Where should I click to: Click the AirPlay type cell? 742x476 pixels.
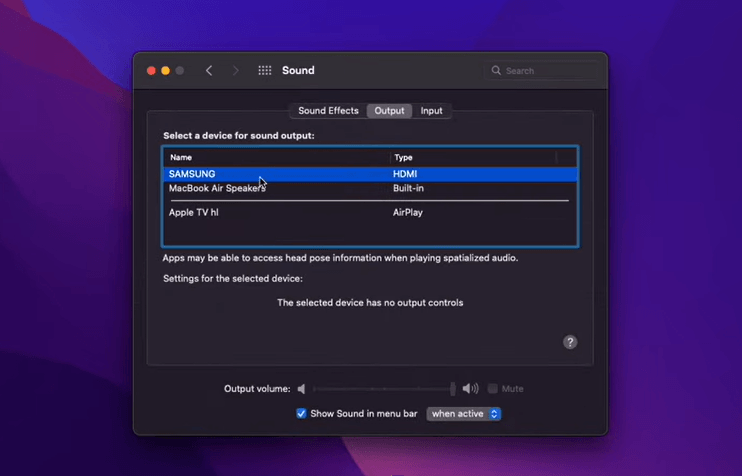(407, 212)
